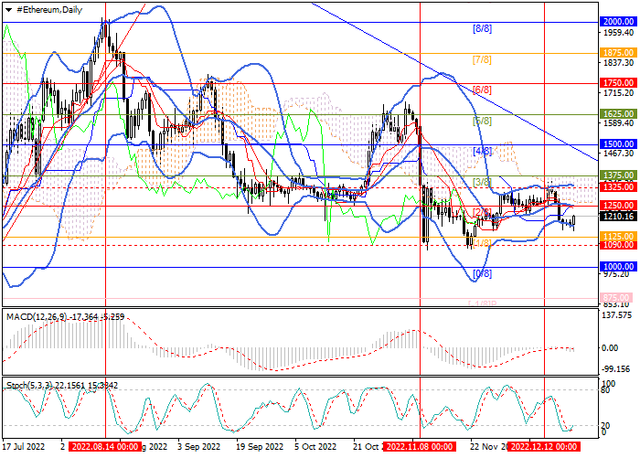Viewport: 640px width, 457px height.
Task: Select the [4/8] Murrey level text
Action: click(481, 151)
